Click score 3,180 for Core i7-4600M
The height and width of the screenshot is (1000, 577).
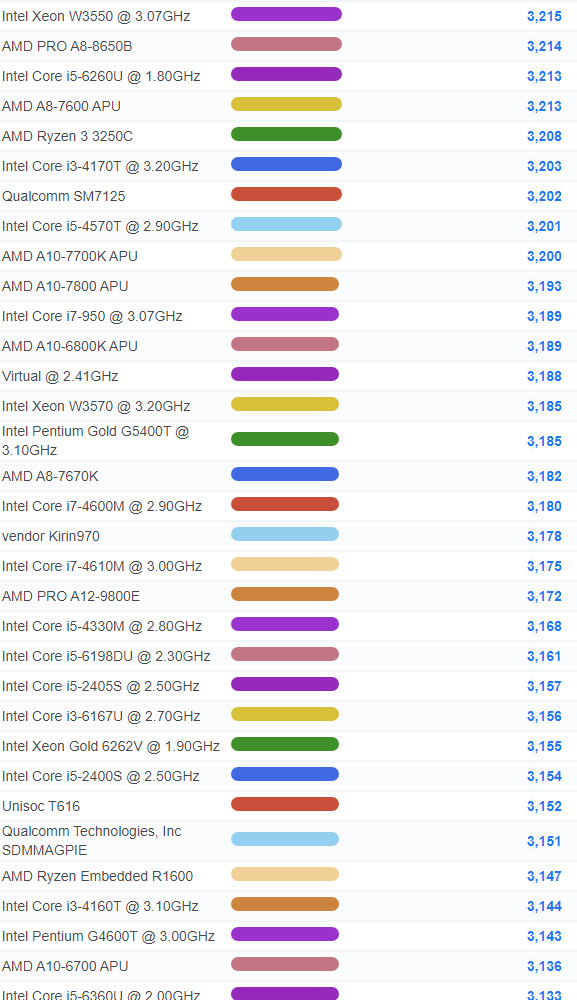pyautogui.click(x=544, y=506)
